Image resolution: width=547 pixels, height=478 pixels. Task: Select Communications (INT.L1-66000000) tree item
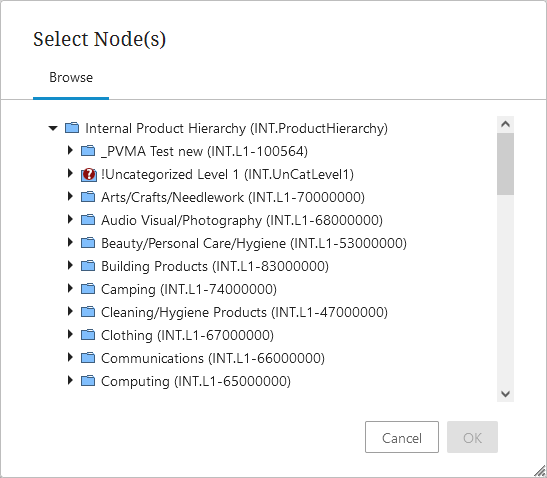213,358
